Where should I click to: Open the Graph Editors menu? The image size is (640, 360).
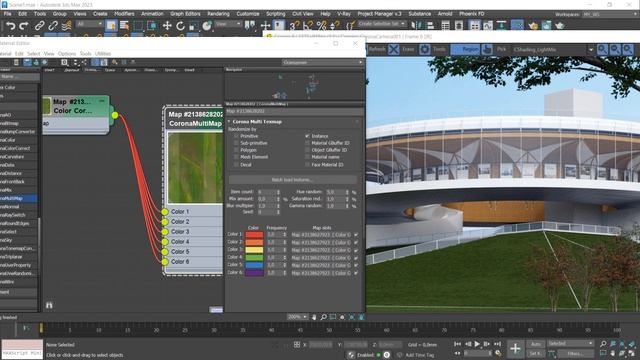pyautogui.click(x=185, y=14)
